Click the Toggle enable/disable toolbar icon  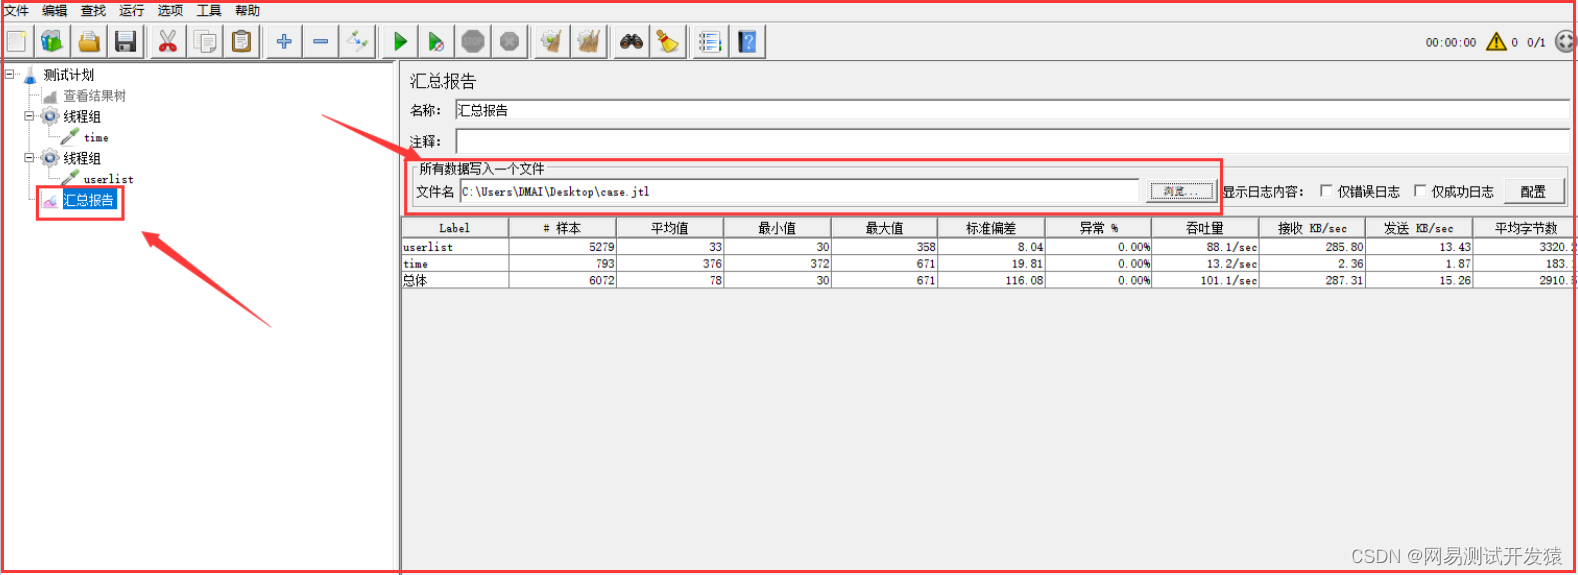point(357,42)
